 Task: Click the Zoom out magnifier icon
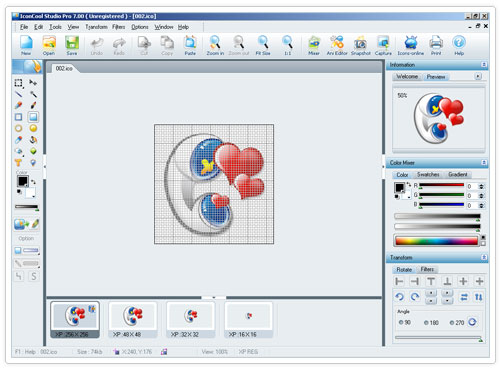click(x=239, y=45)
